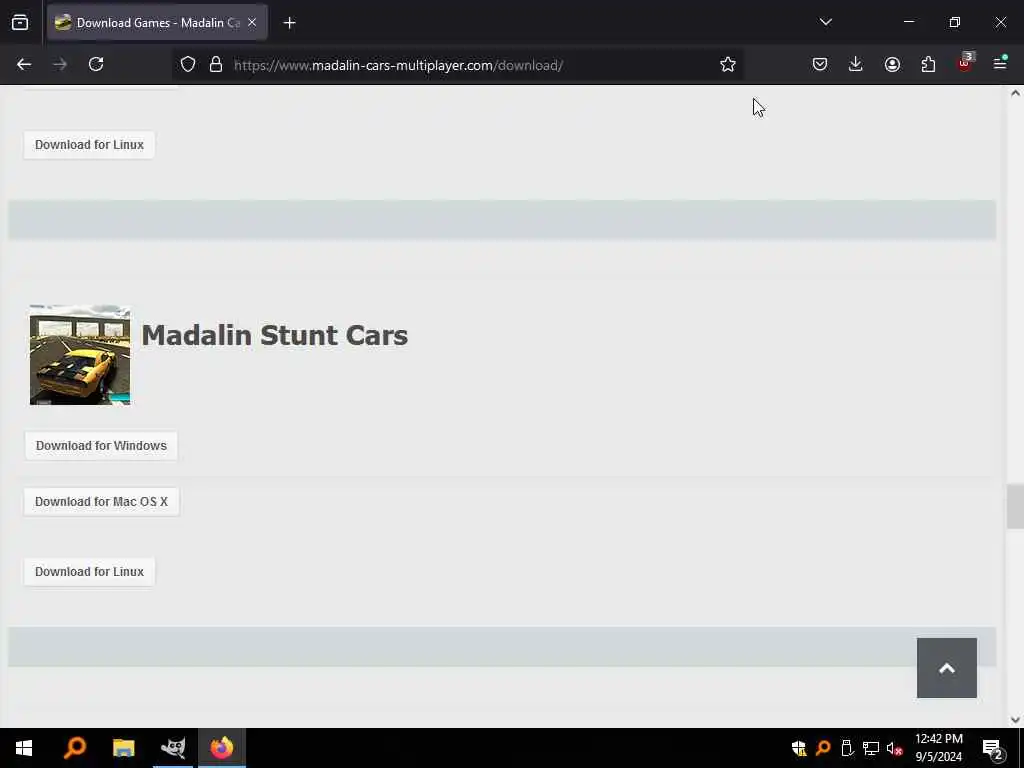Open the Windows Start menu
Viewport: 1024px width, 768px height.
pos(24,748)
